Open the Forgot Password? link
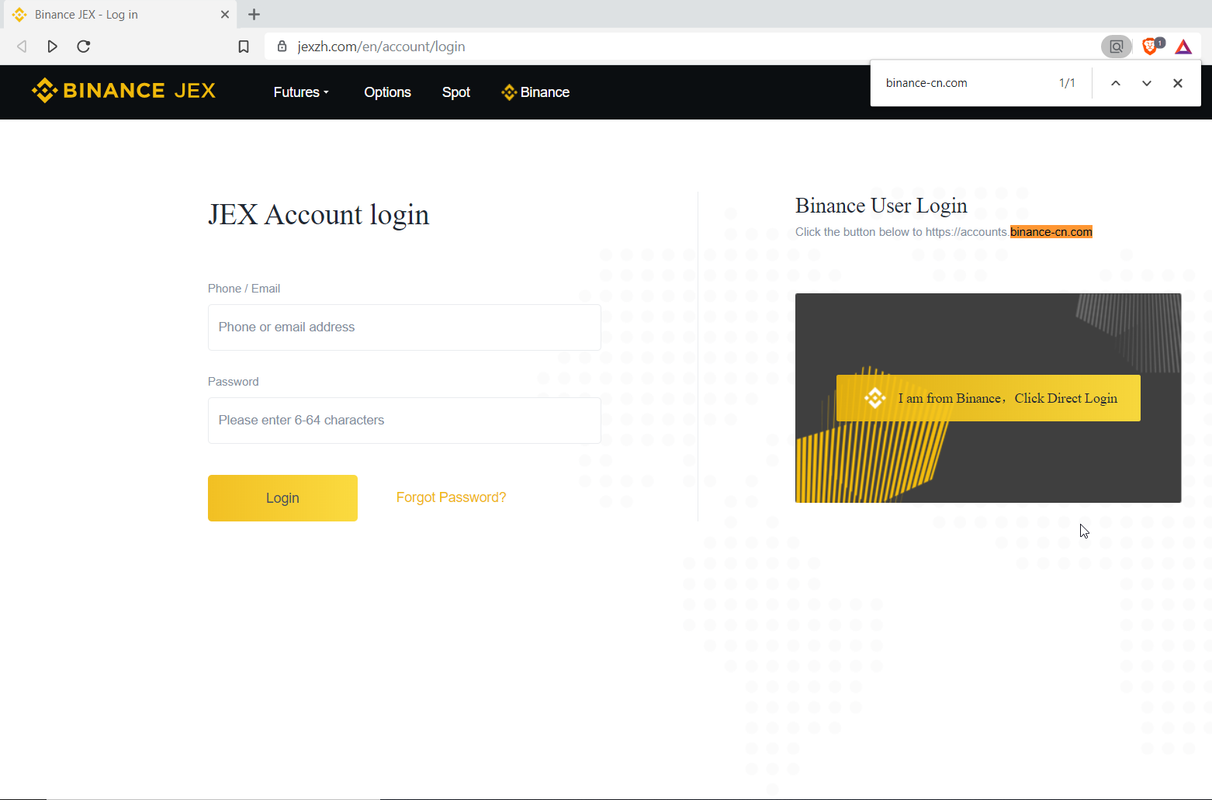The image size is (1212, 800). coord(451,497)
